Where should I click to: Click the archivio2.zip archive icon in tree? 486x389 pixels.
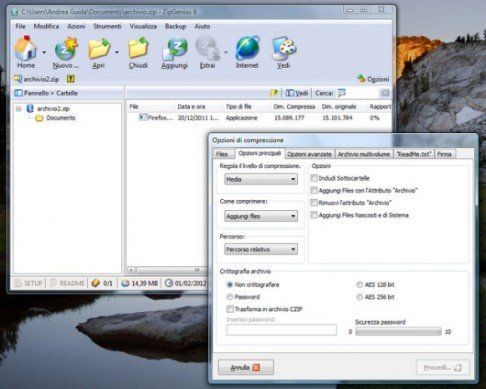(30, 108)
